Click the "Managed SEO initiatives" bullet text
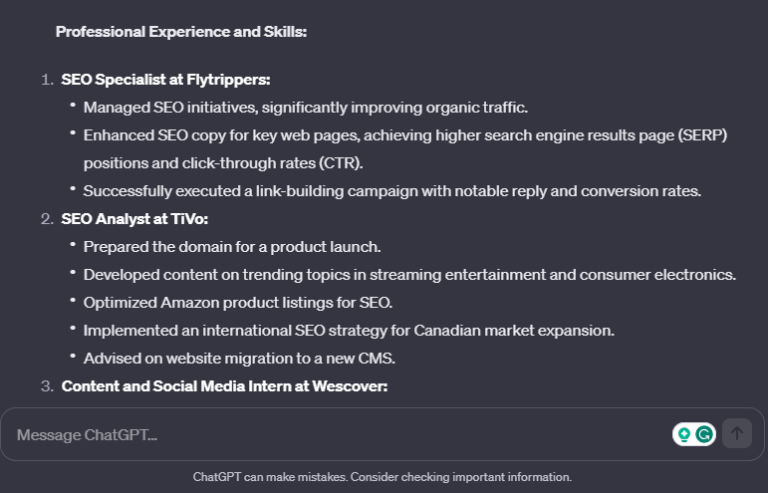 305,107
